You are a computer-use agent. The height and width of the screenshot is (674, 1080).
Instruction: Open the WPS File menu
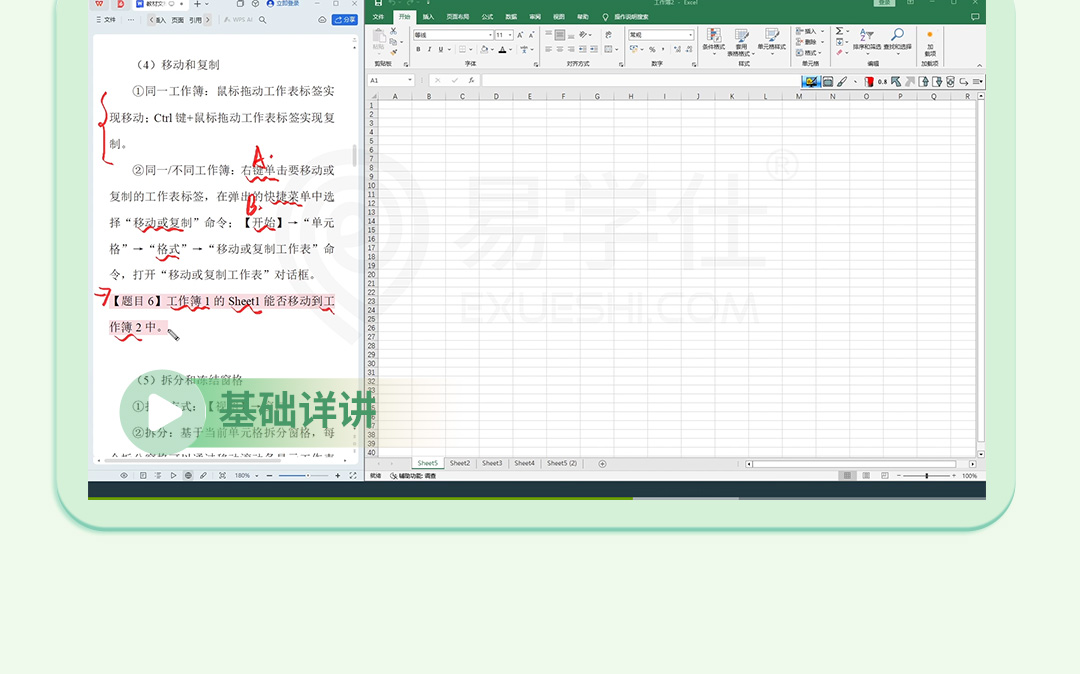click(107, 20)
